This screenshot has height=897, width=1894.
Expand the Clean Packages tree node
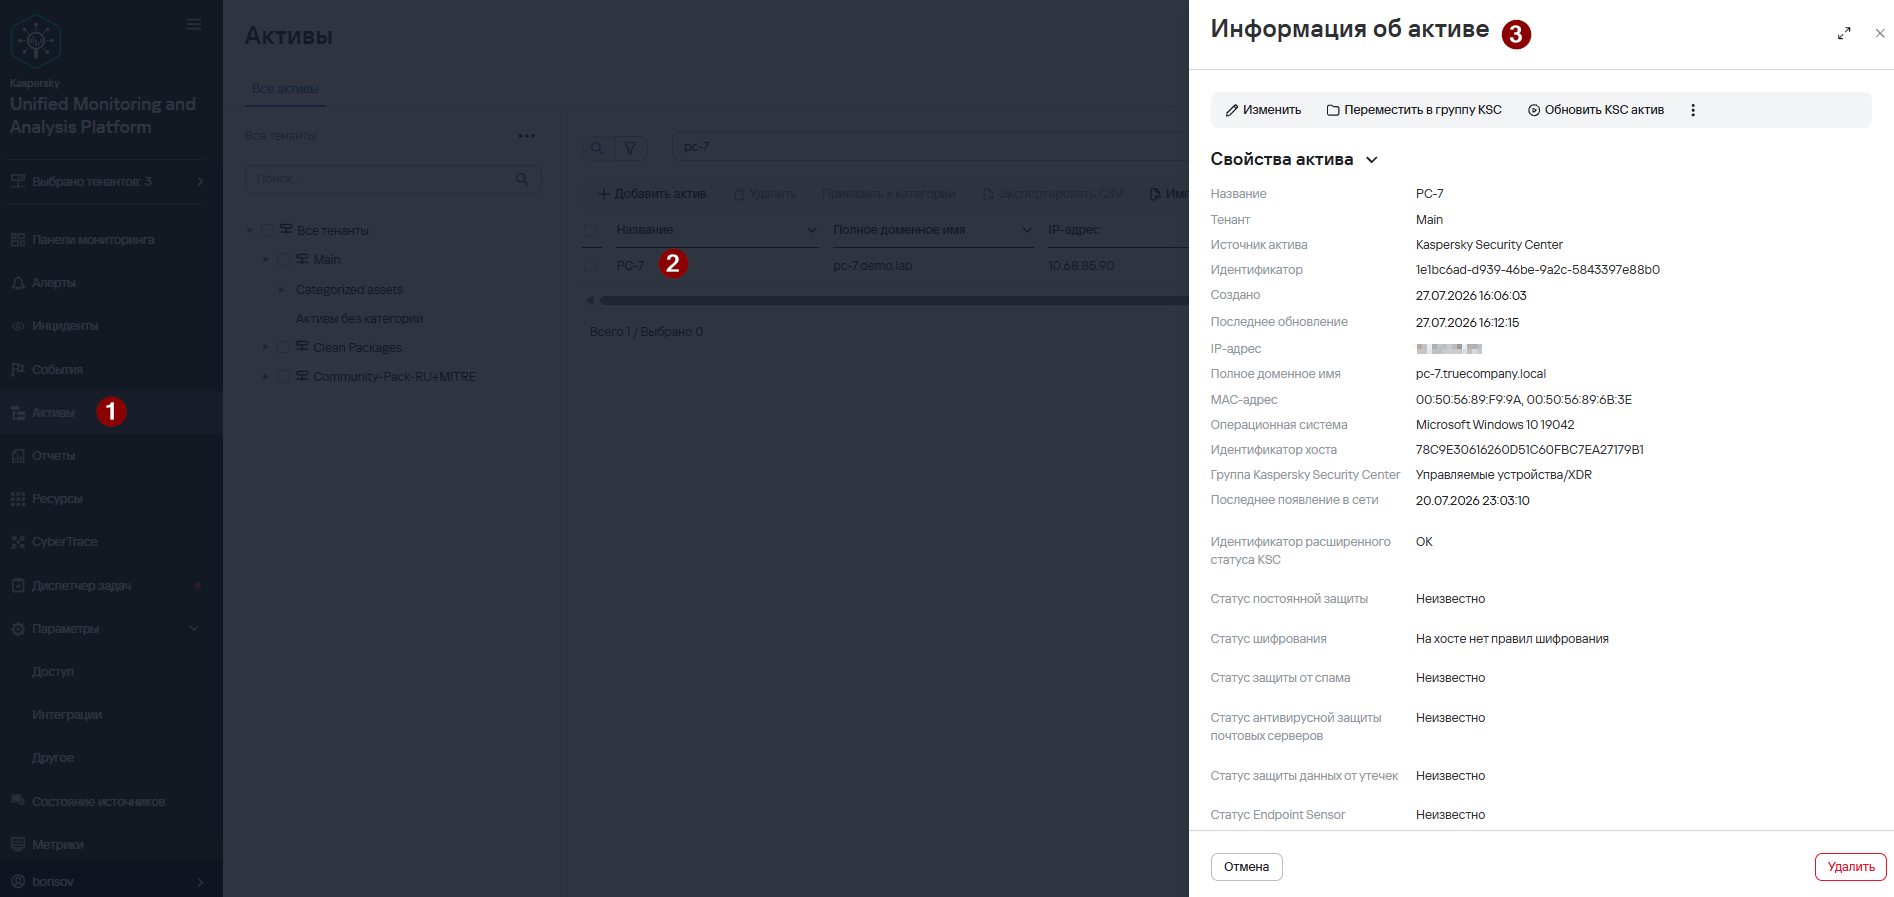(x=266, y=348)
